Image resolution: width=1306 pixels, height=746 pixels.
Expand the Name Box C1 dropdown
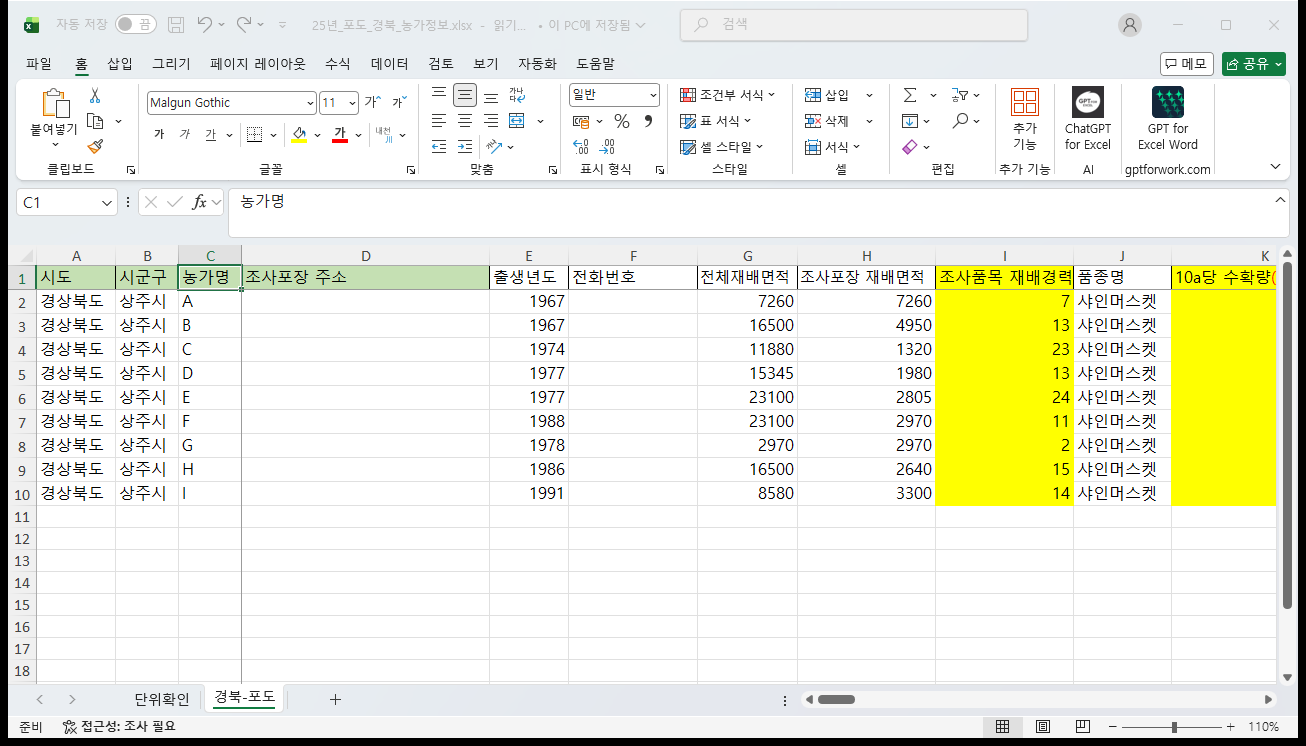(x=108, y=202)
